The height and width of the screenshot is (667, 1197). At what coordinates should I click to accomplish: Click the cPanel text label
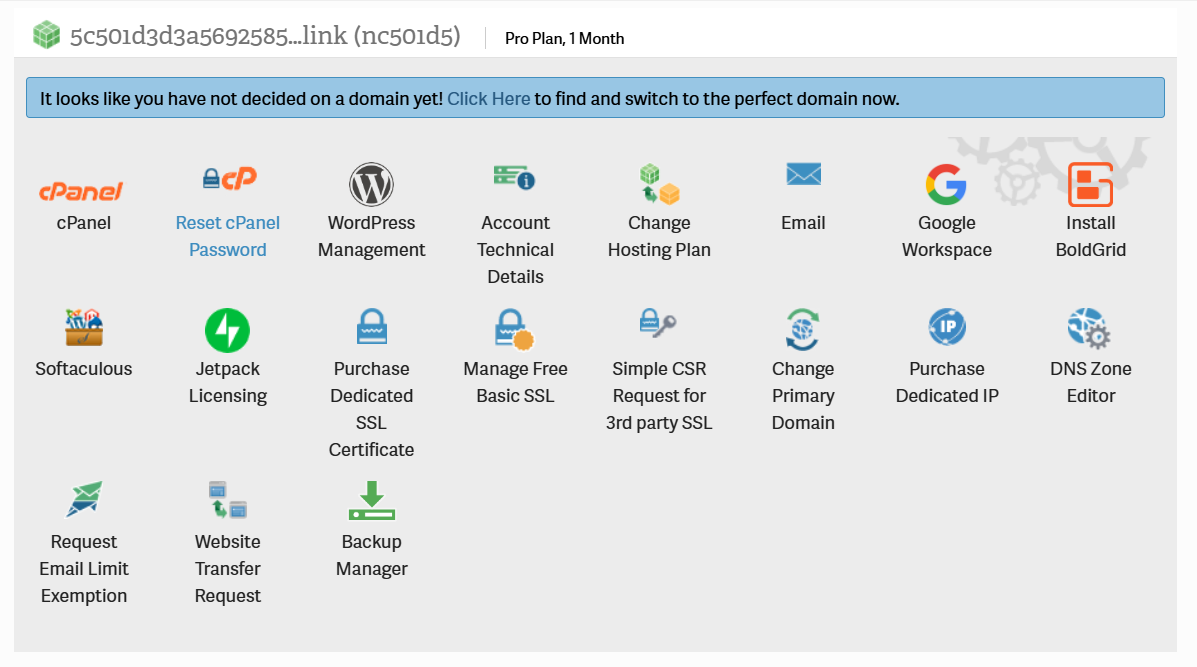84,223
